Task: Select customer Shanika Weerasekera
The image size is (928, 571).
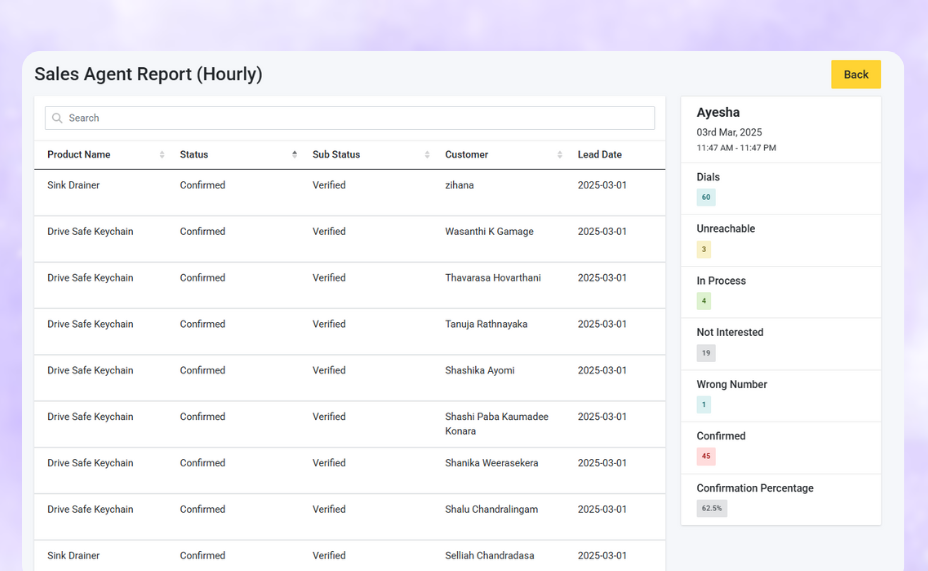Action: point(491,463)
